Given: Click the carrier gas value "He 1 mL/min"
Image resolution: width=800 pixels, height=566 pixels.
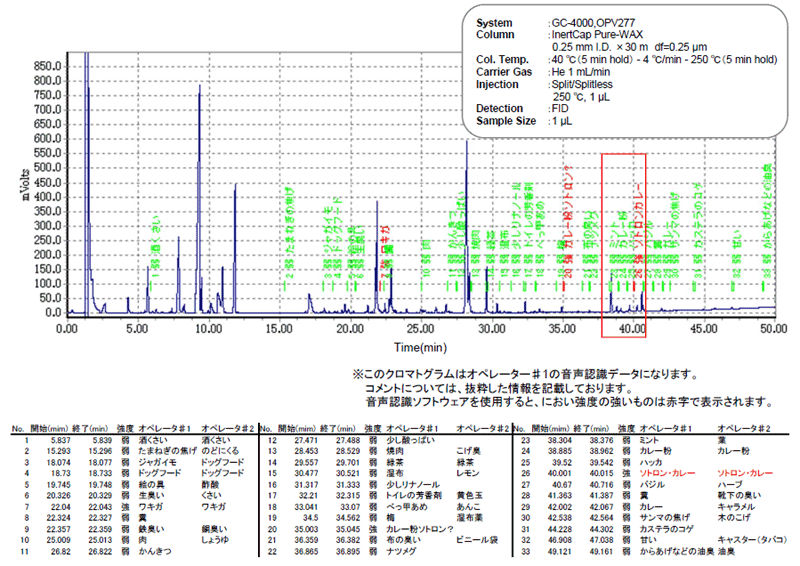Looking at the screenshot, I should [581, 72].
